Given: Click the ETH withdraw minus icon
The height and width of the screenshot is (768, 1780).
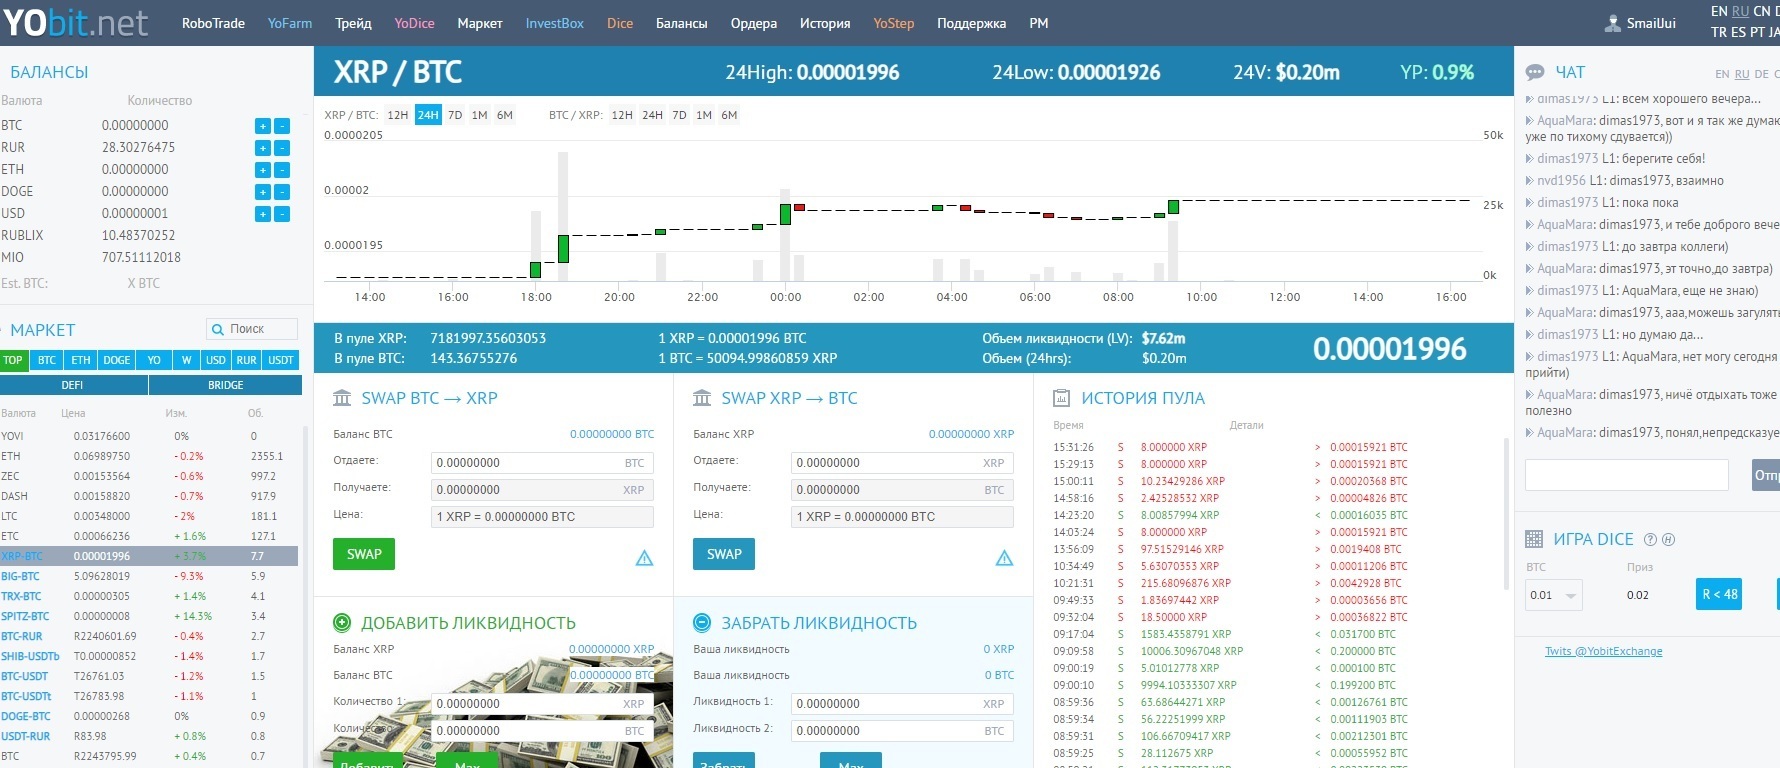Looking at the screenshot, I should [282, 170].
